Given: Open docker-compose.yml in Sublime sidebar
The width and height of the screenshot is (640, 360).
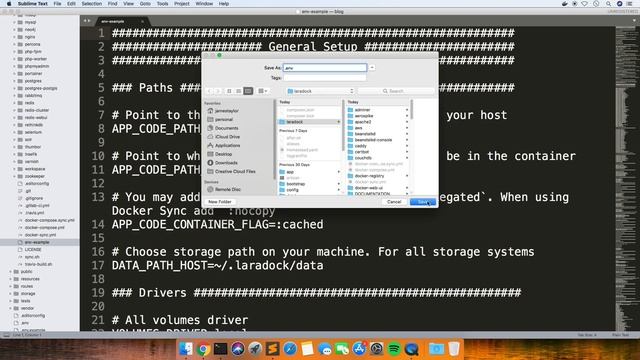Looking at the screenshot, I should coord(44,227).
